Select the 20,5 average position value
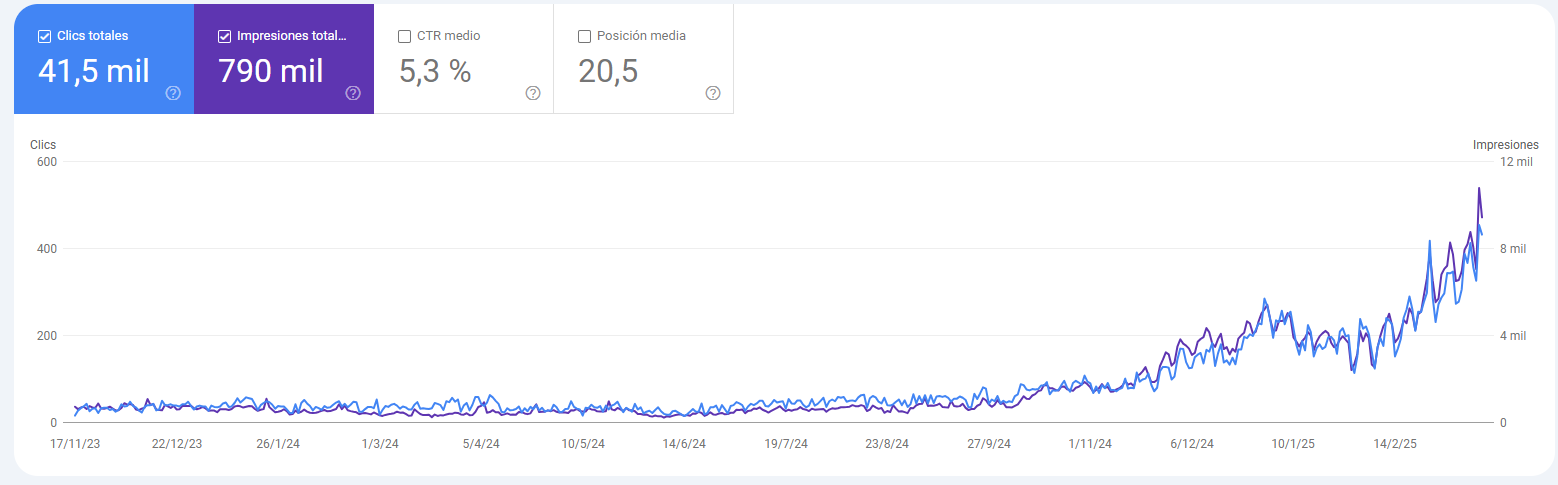Screen dimensions: 1558x485 click(x=608, y=71)
